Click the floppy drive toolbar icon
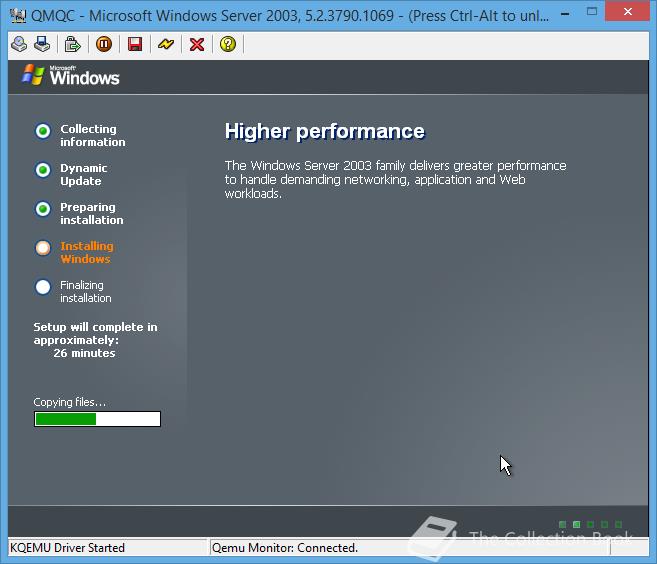The image size is (657, 564). click(x=42, y=44)
